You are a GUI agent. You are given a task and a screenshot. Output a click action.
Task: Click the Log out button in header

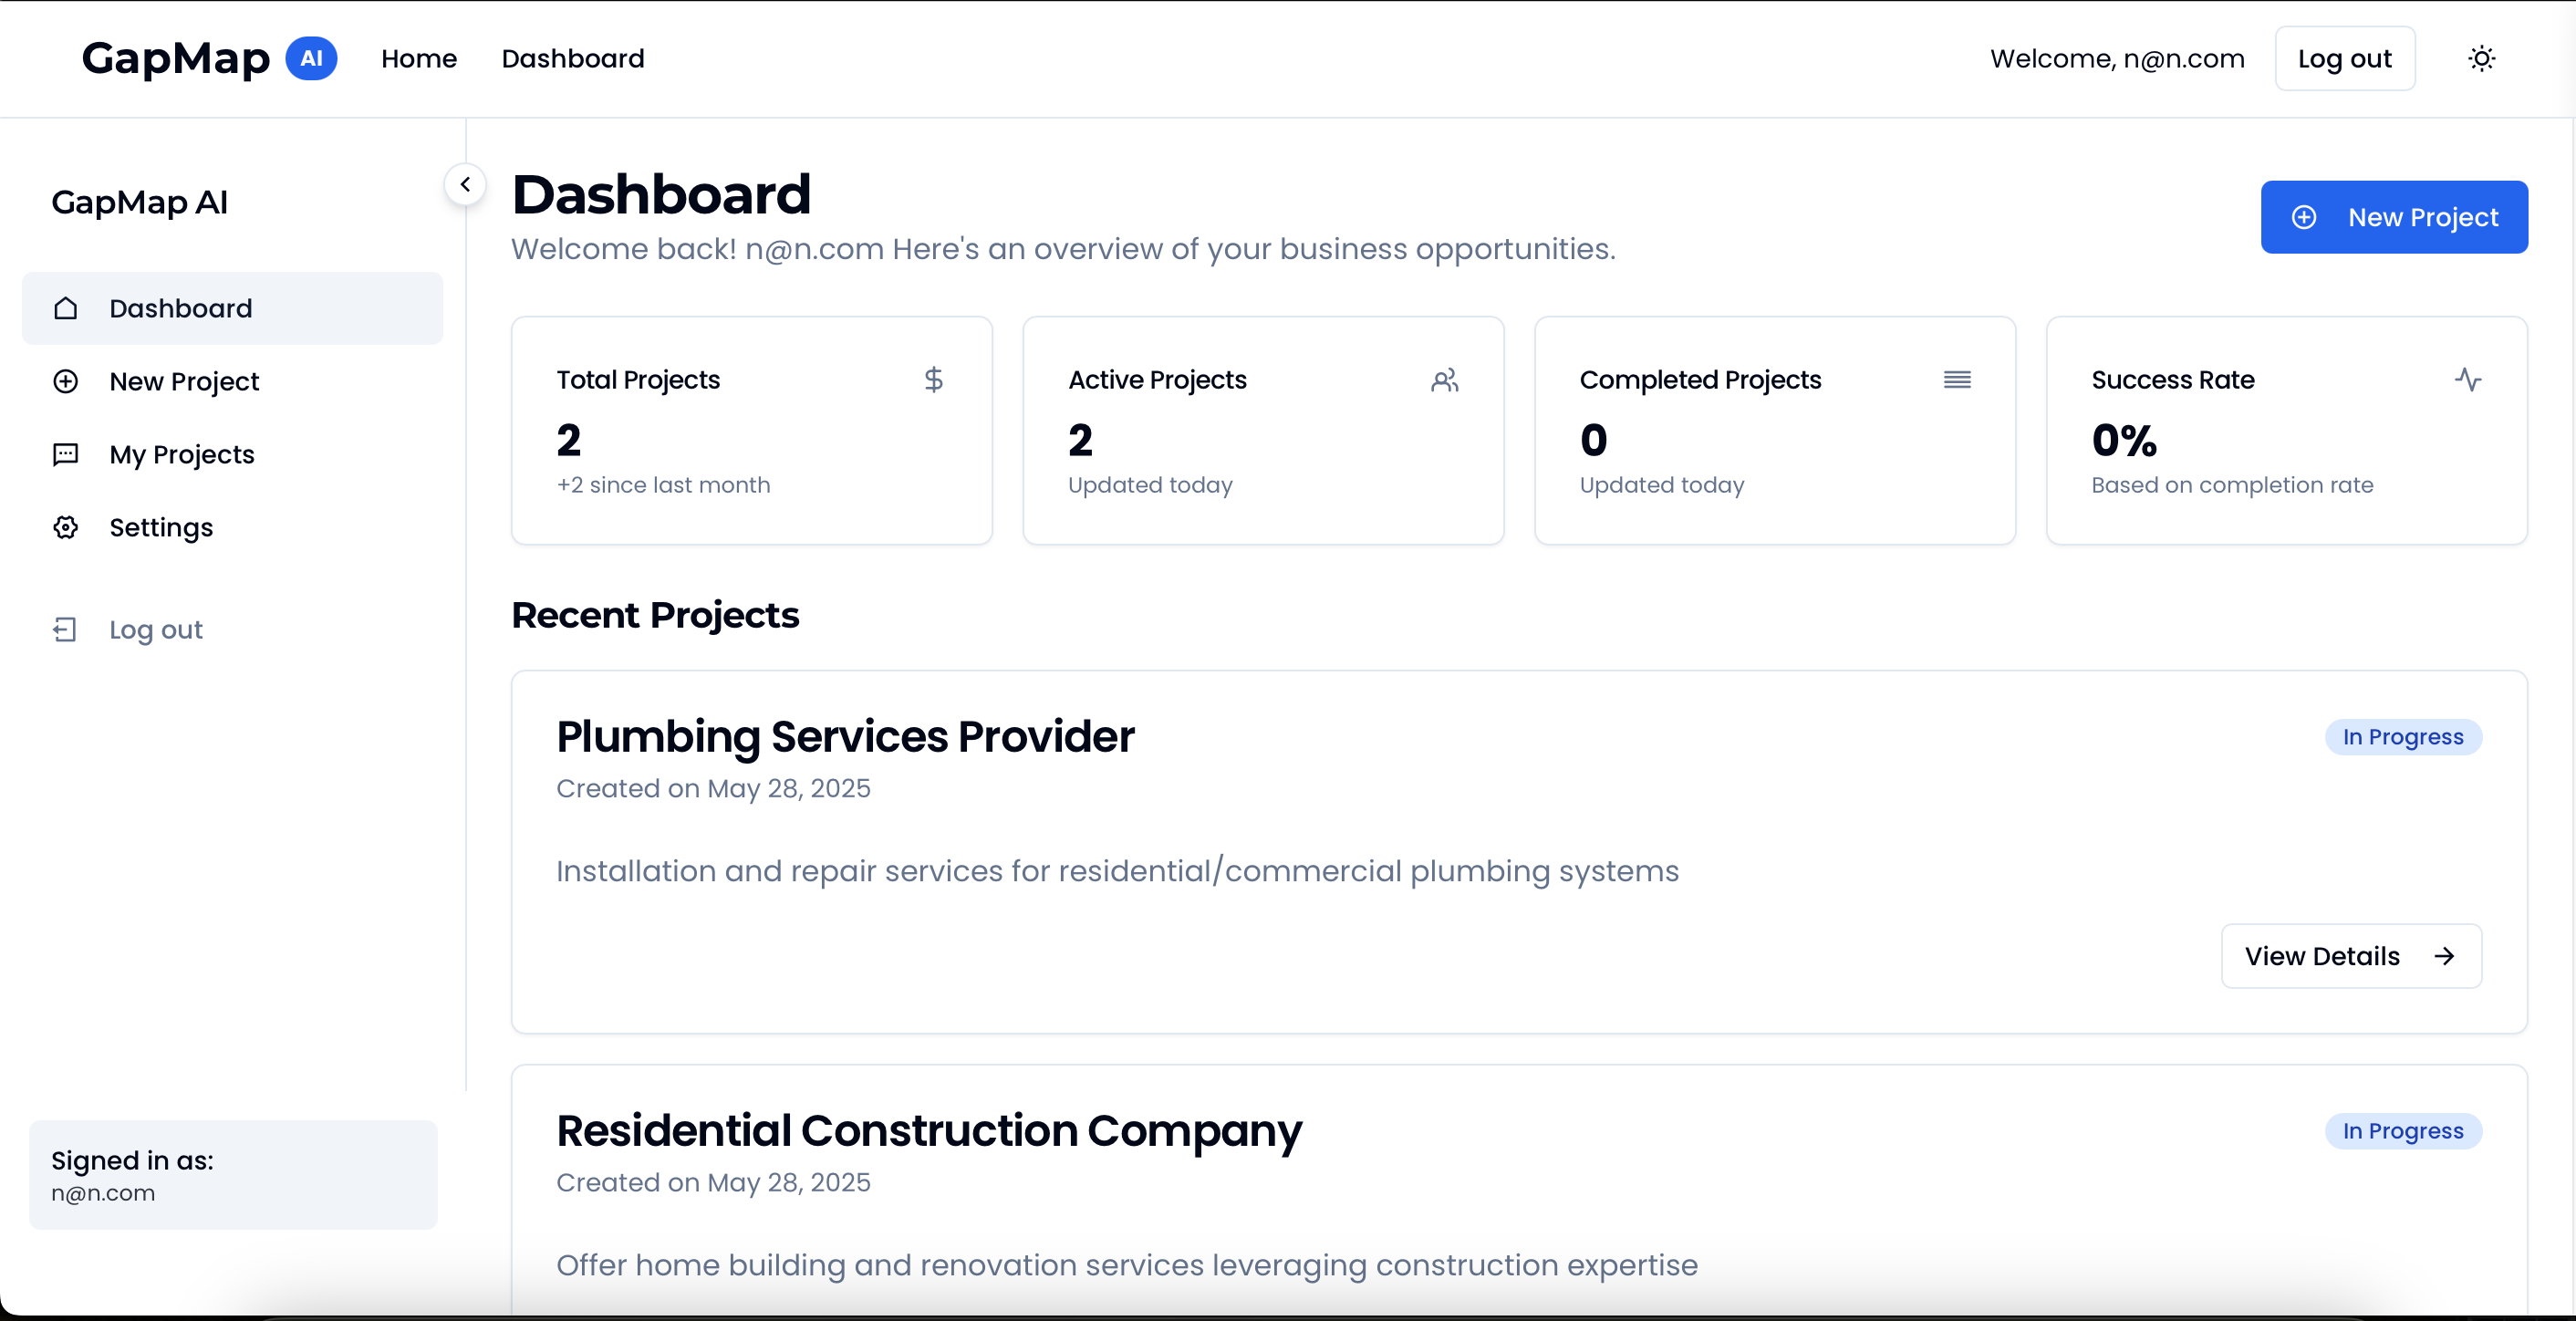coord(2344,59)
